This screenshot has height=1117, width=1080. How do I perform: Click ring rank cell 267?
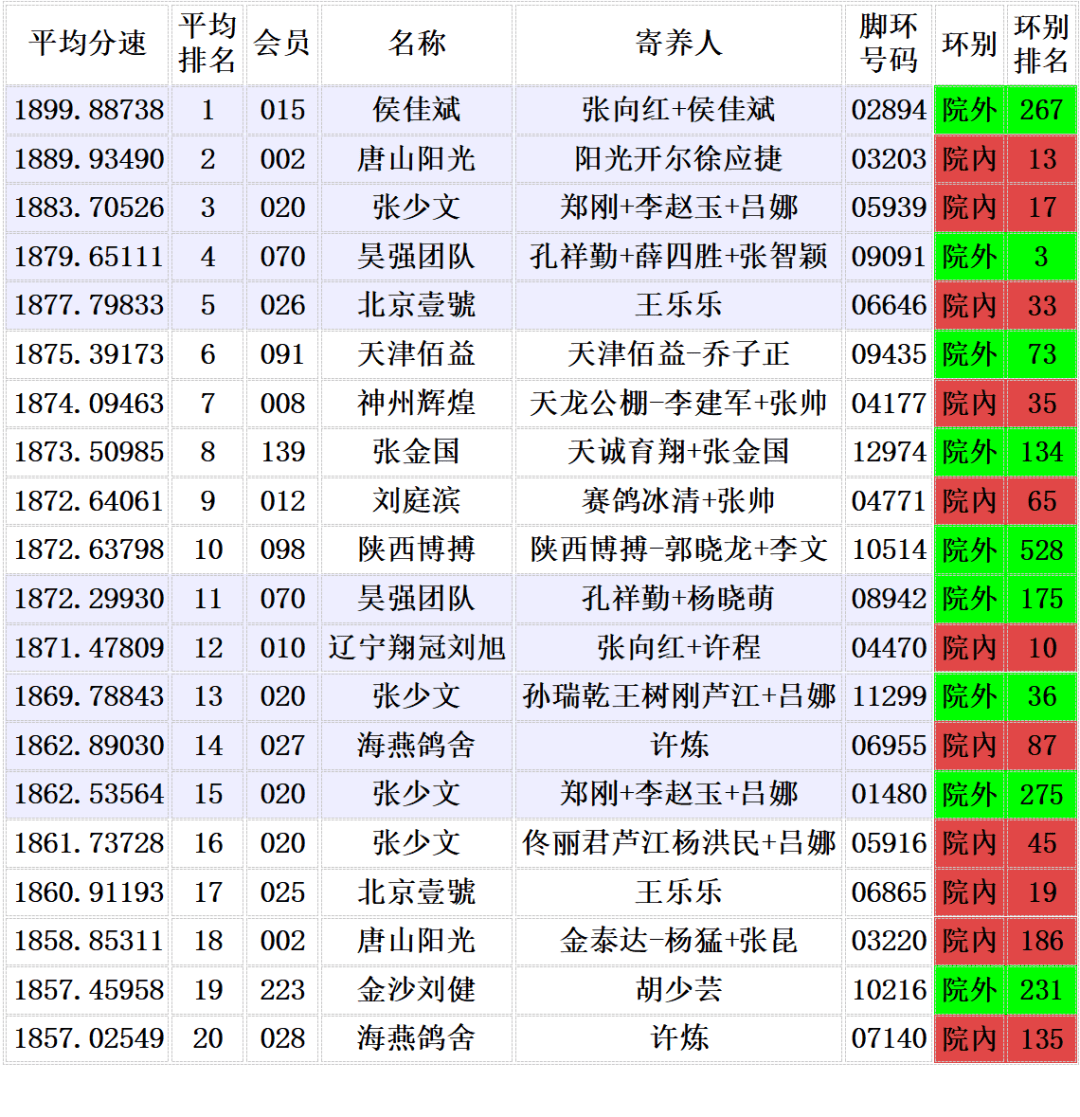click(1042, 110)
